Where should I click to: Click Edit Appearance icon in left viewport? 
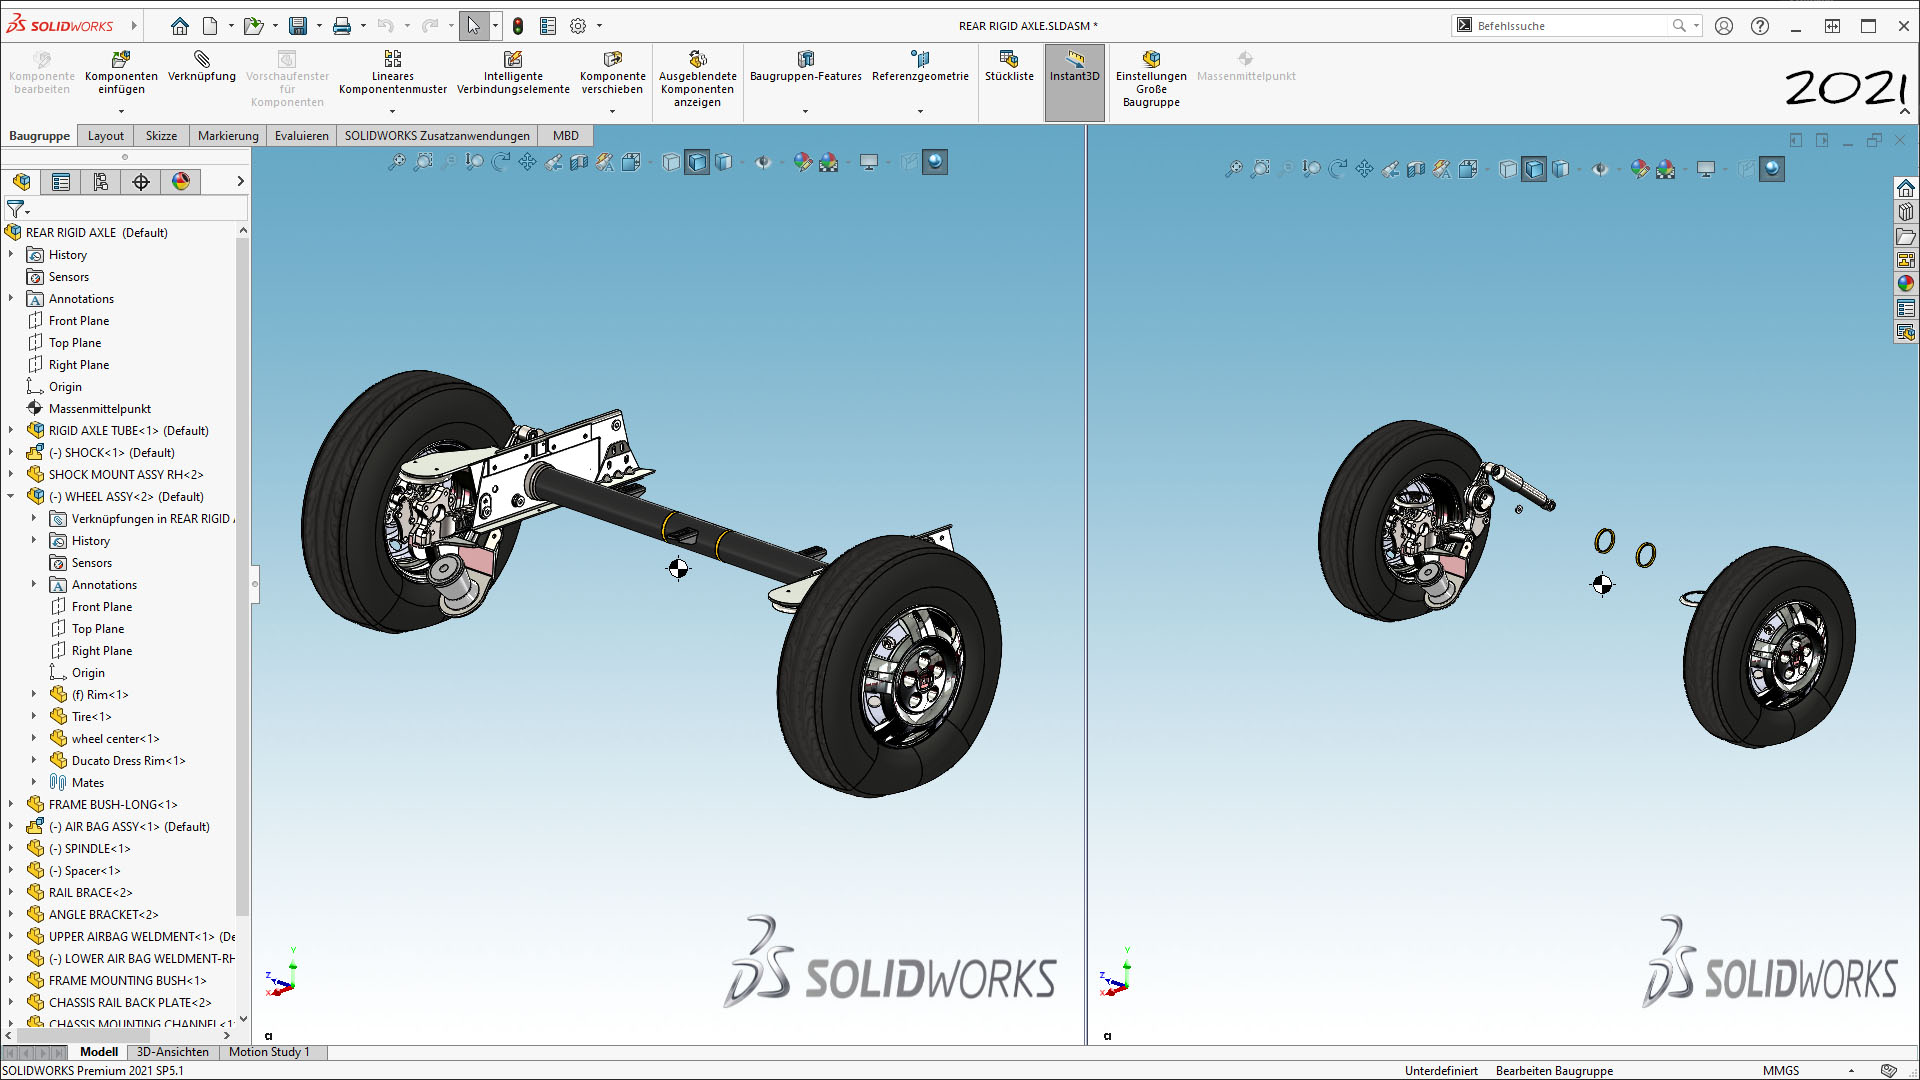[x=802, y=162]
